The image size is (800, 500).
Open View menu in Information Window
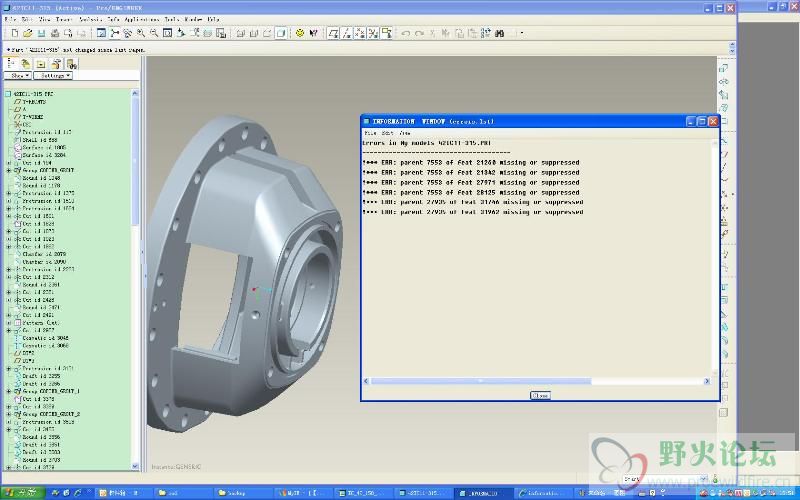[x=405, y=133]
